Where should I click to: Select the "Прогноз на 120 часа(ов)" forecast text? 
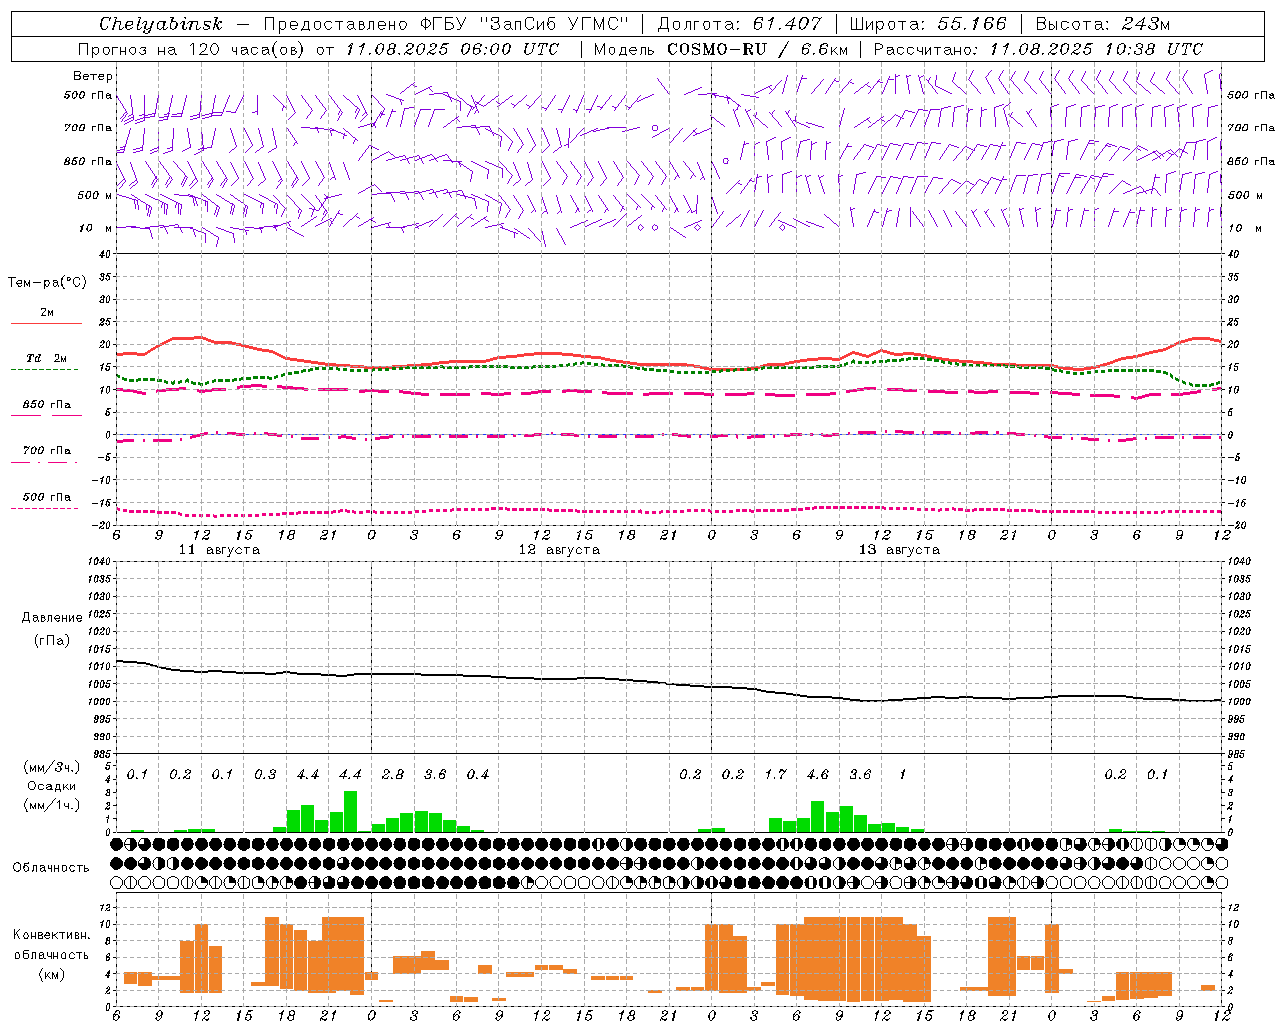coord(193,49)
